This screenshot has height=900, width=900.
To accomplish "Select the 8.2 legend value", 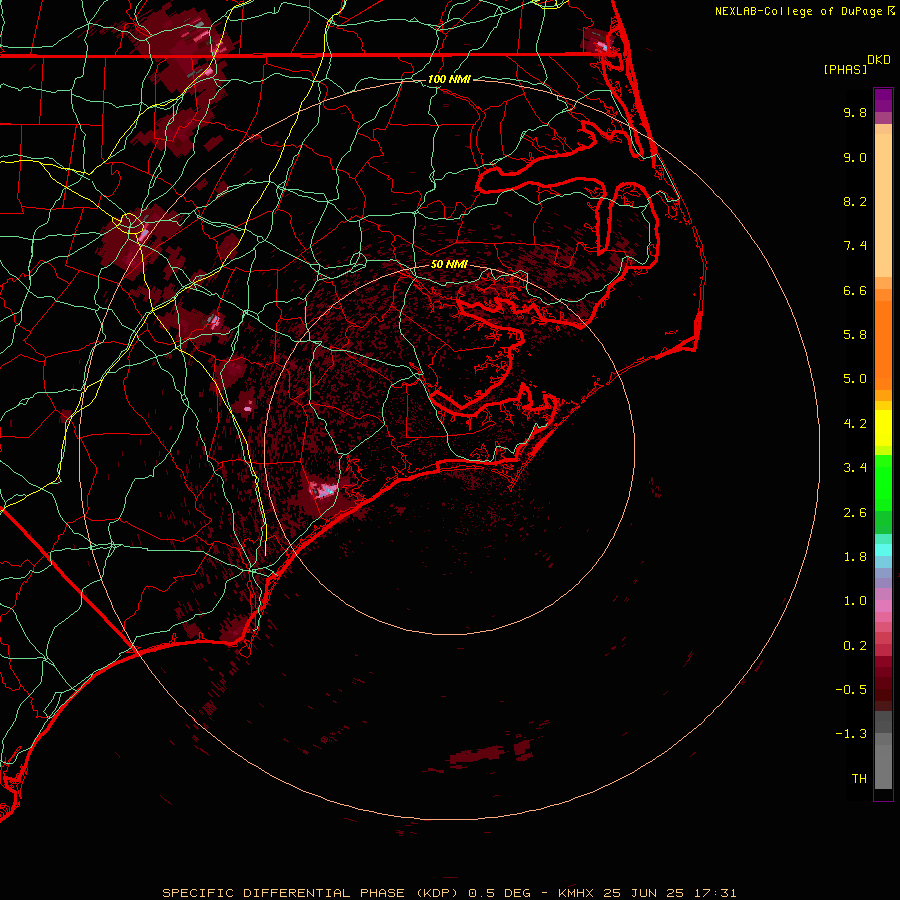I will click(855, 201).
